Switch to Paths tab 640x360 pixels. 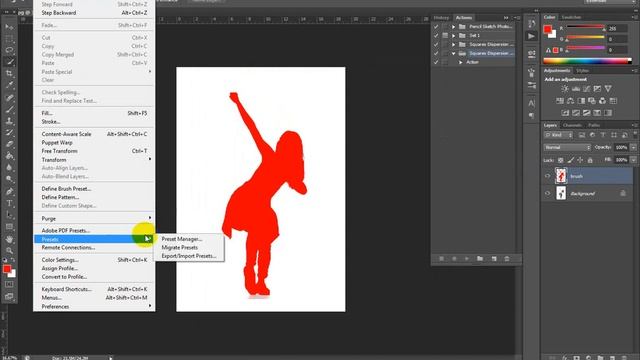(x=594, y=125)
